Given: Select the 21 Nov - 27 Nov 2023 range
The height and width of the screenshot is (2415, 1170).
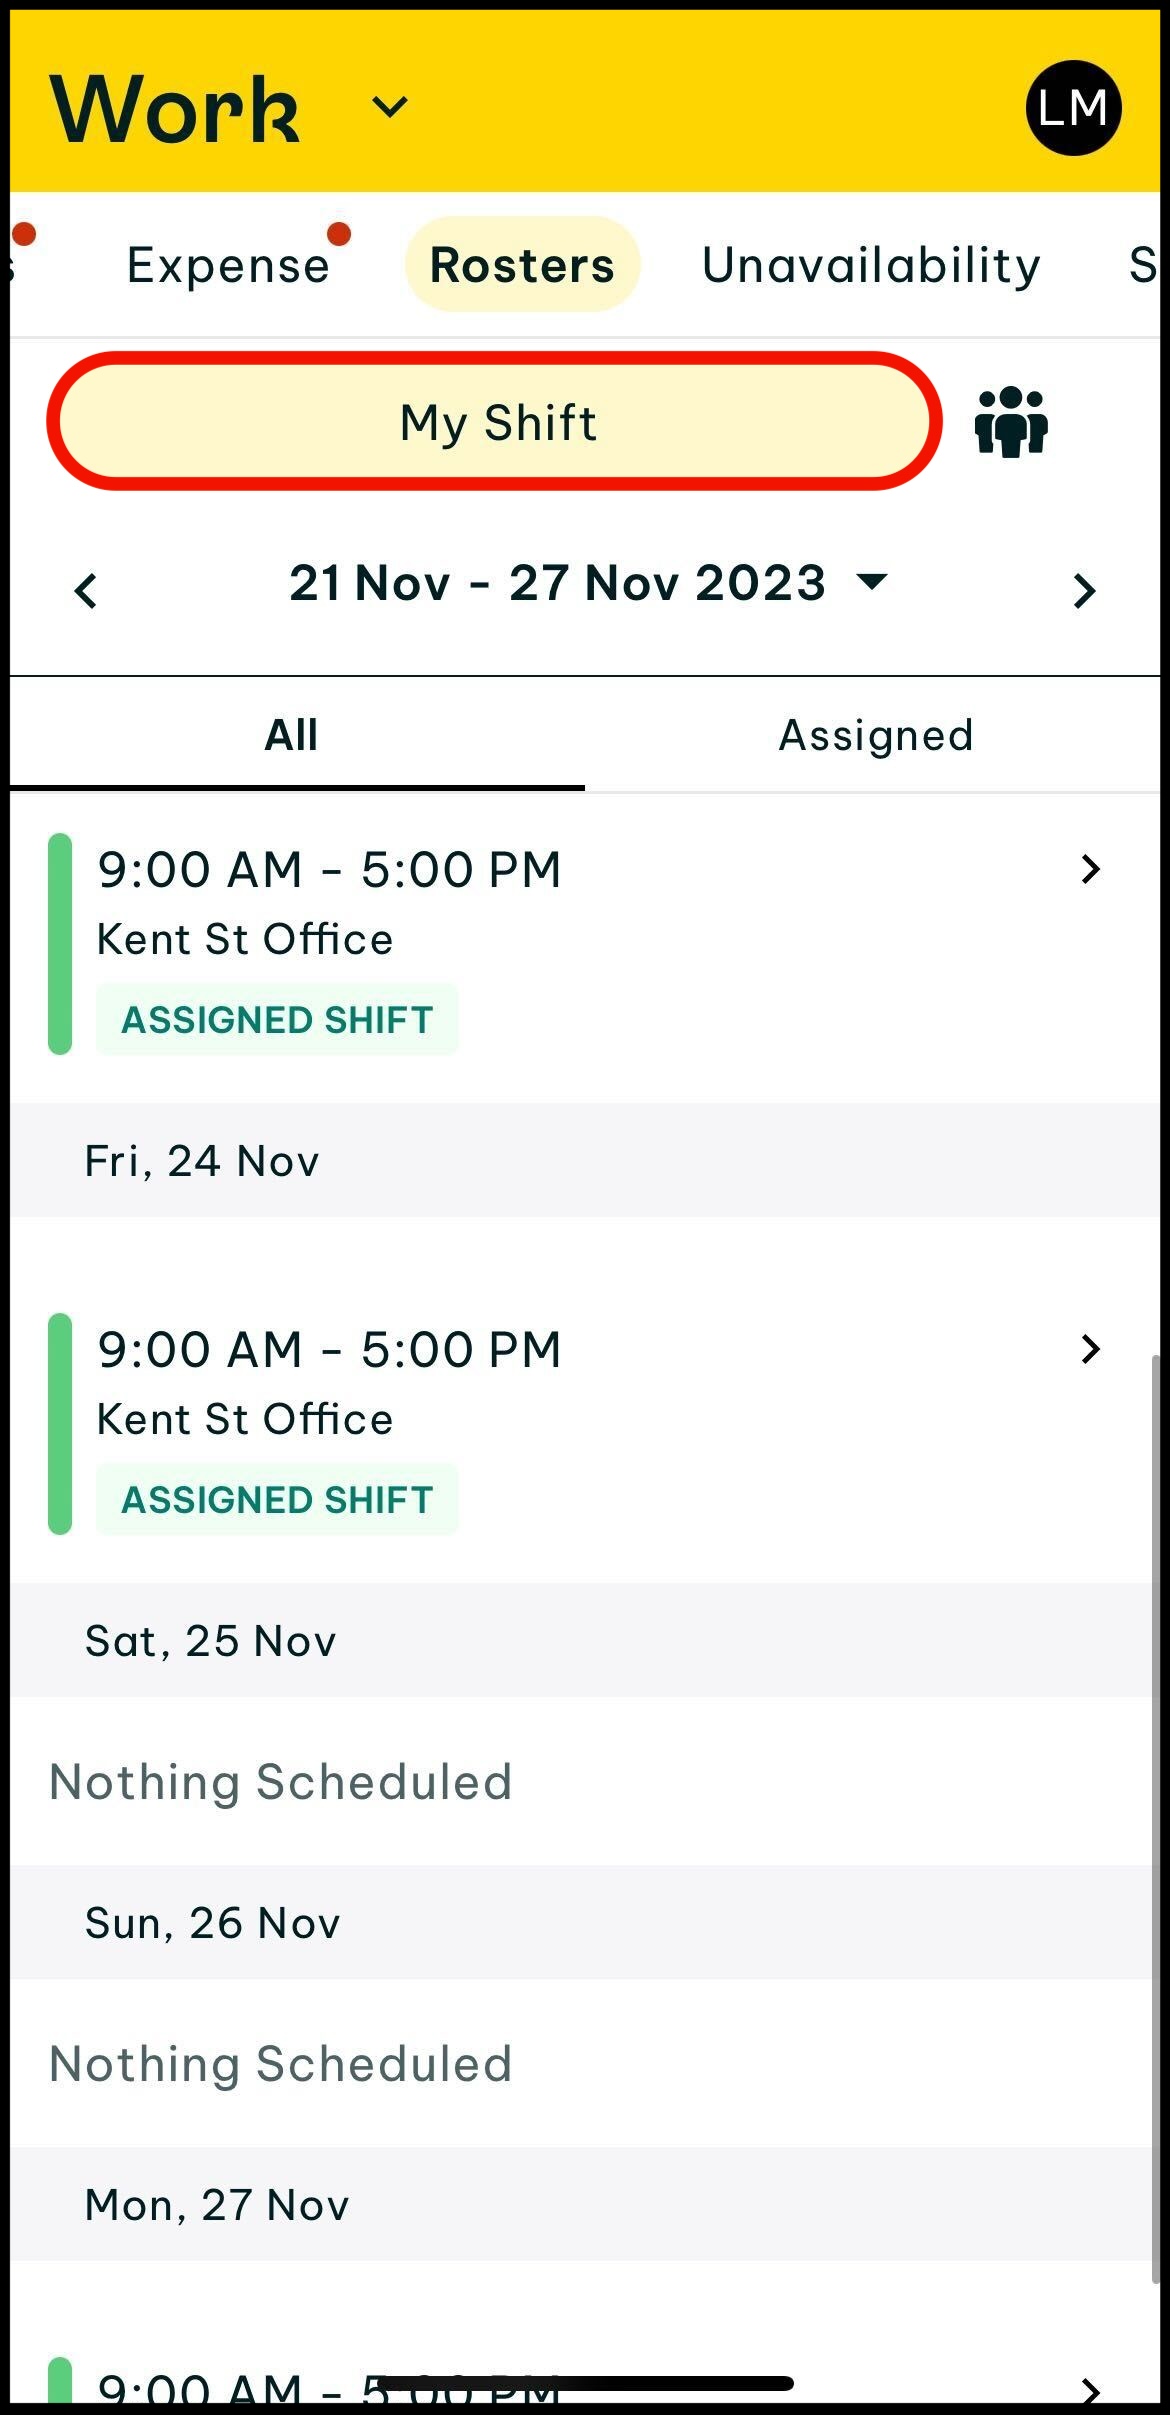Looking at the screenshot, I should pyautogui.click(x=557, y=583).
